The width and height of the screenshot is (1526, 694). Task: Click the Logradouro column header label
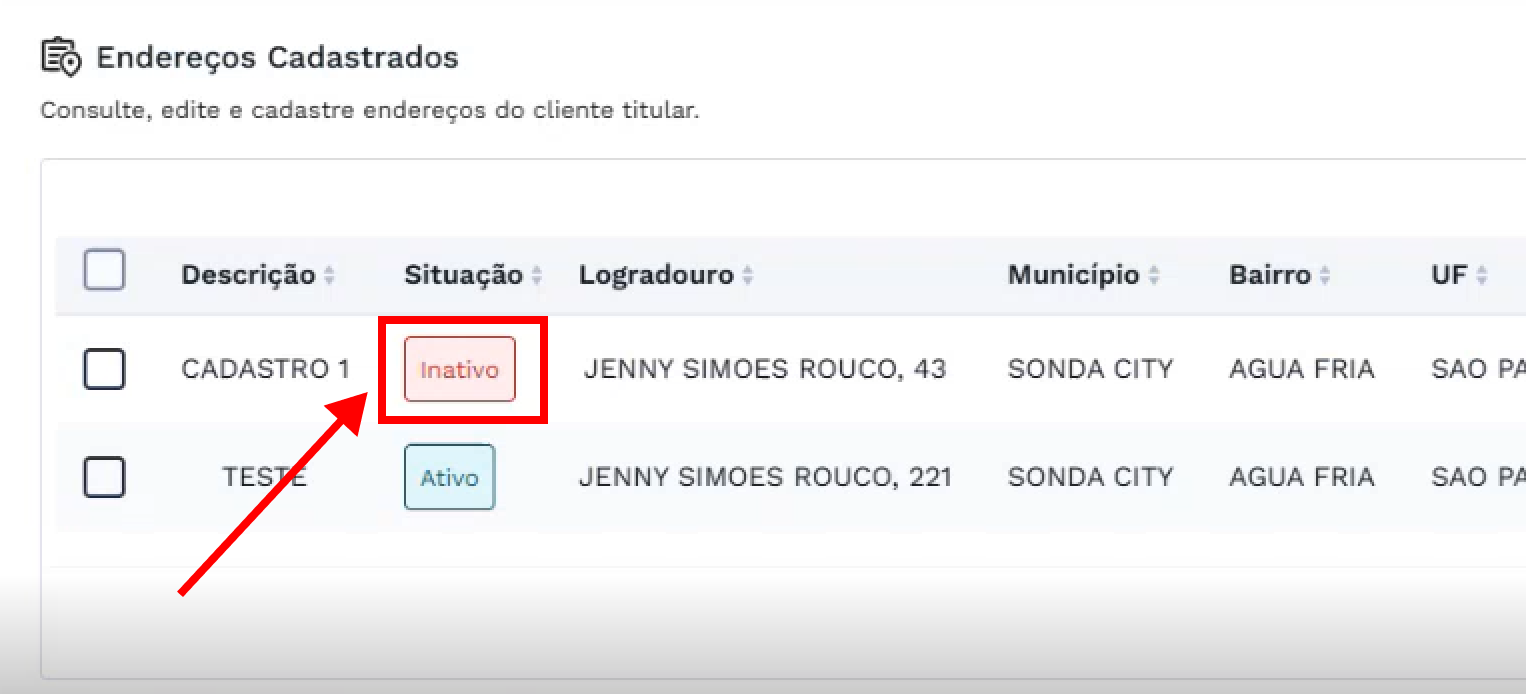(x=656, y=275)
